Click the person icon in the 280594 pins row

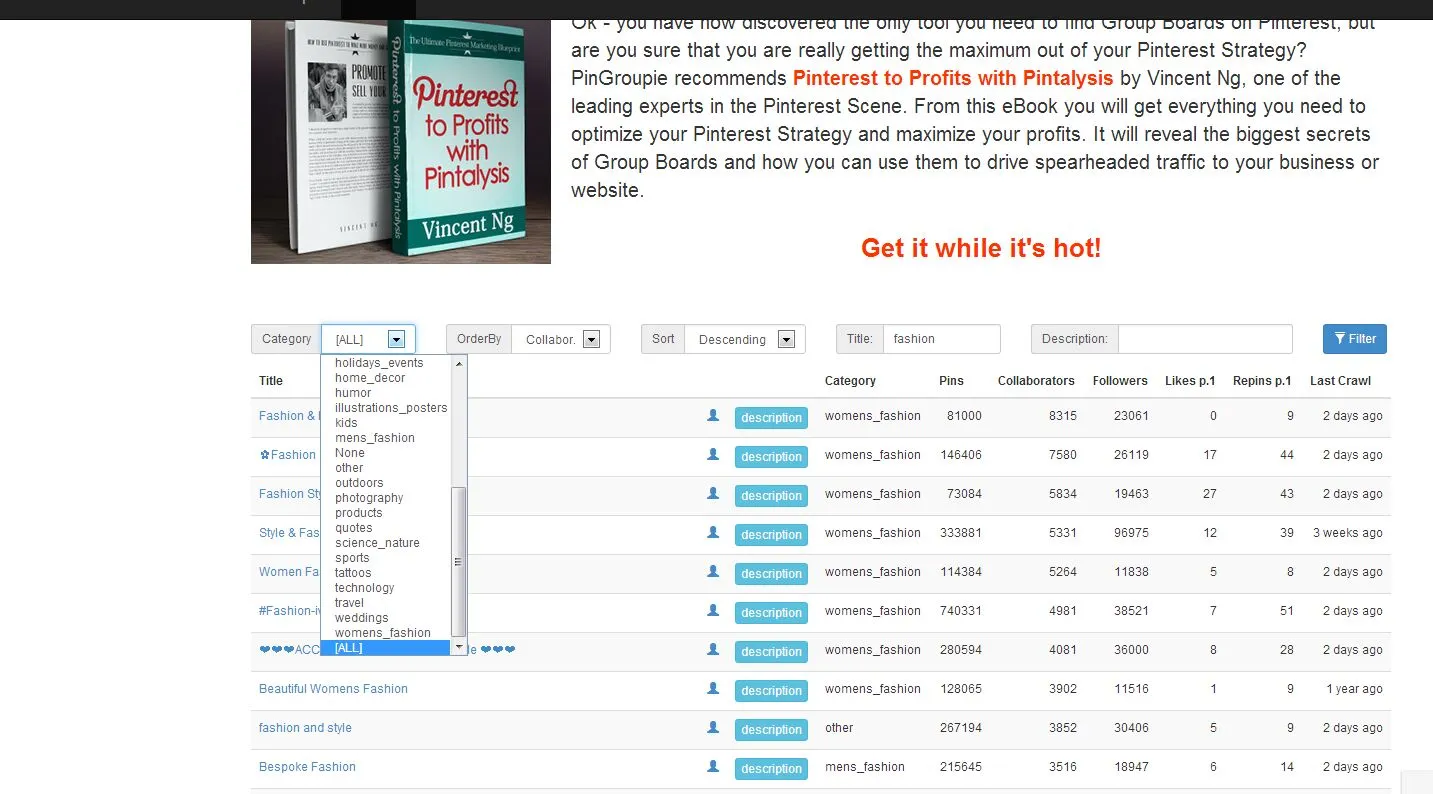tap(713, 649)
